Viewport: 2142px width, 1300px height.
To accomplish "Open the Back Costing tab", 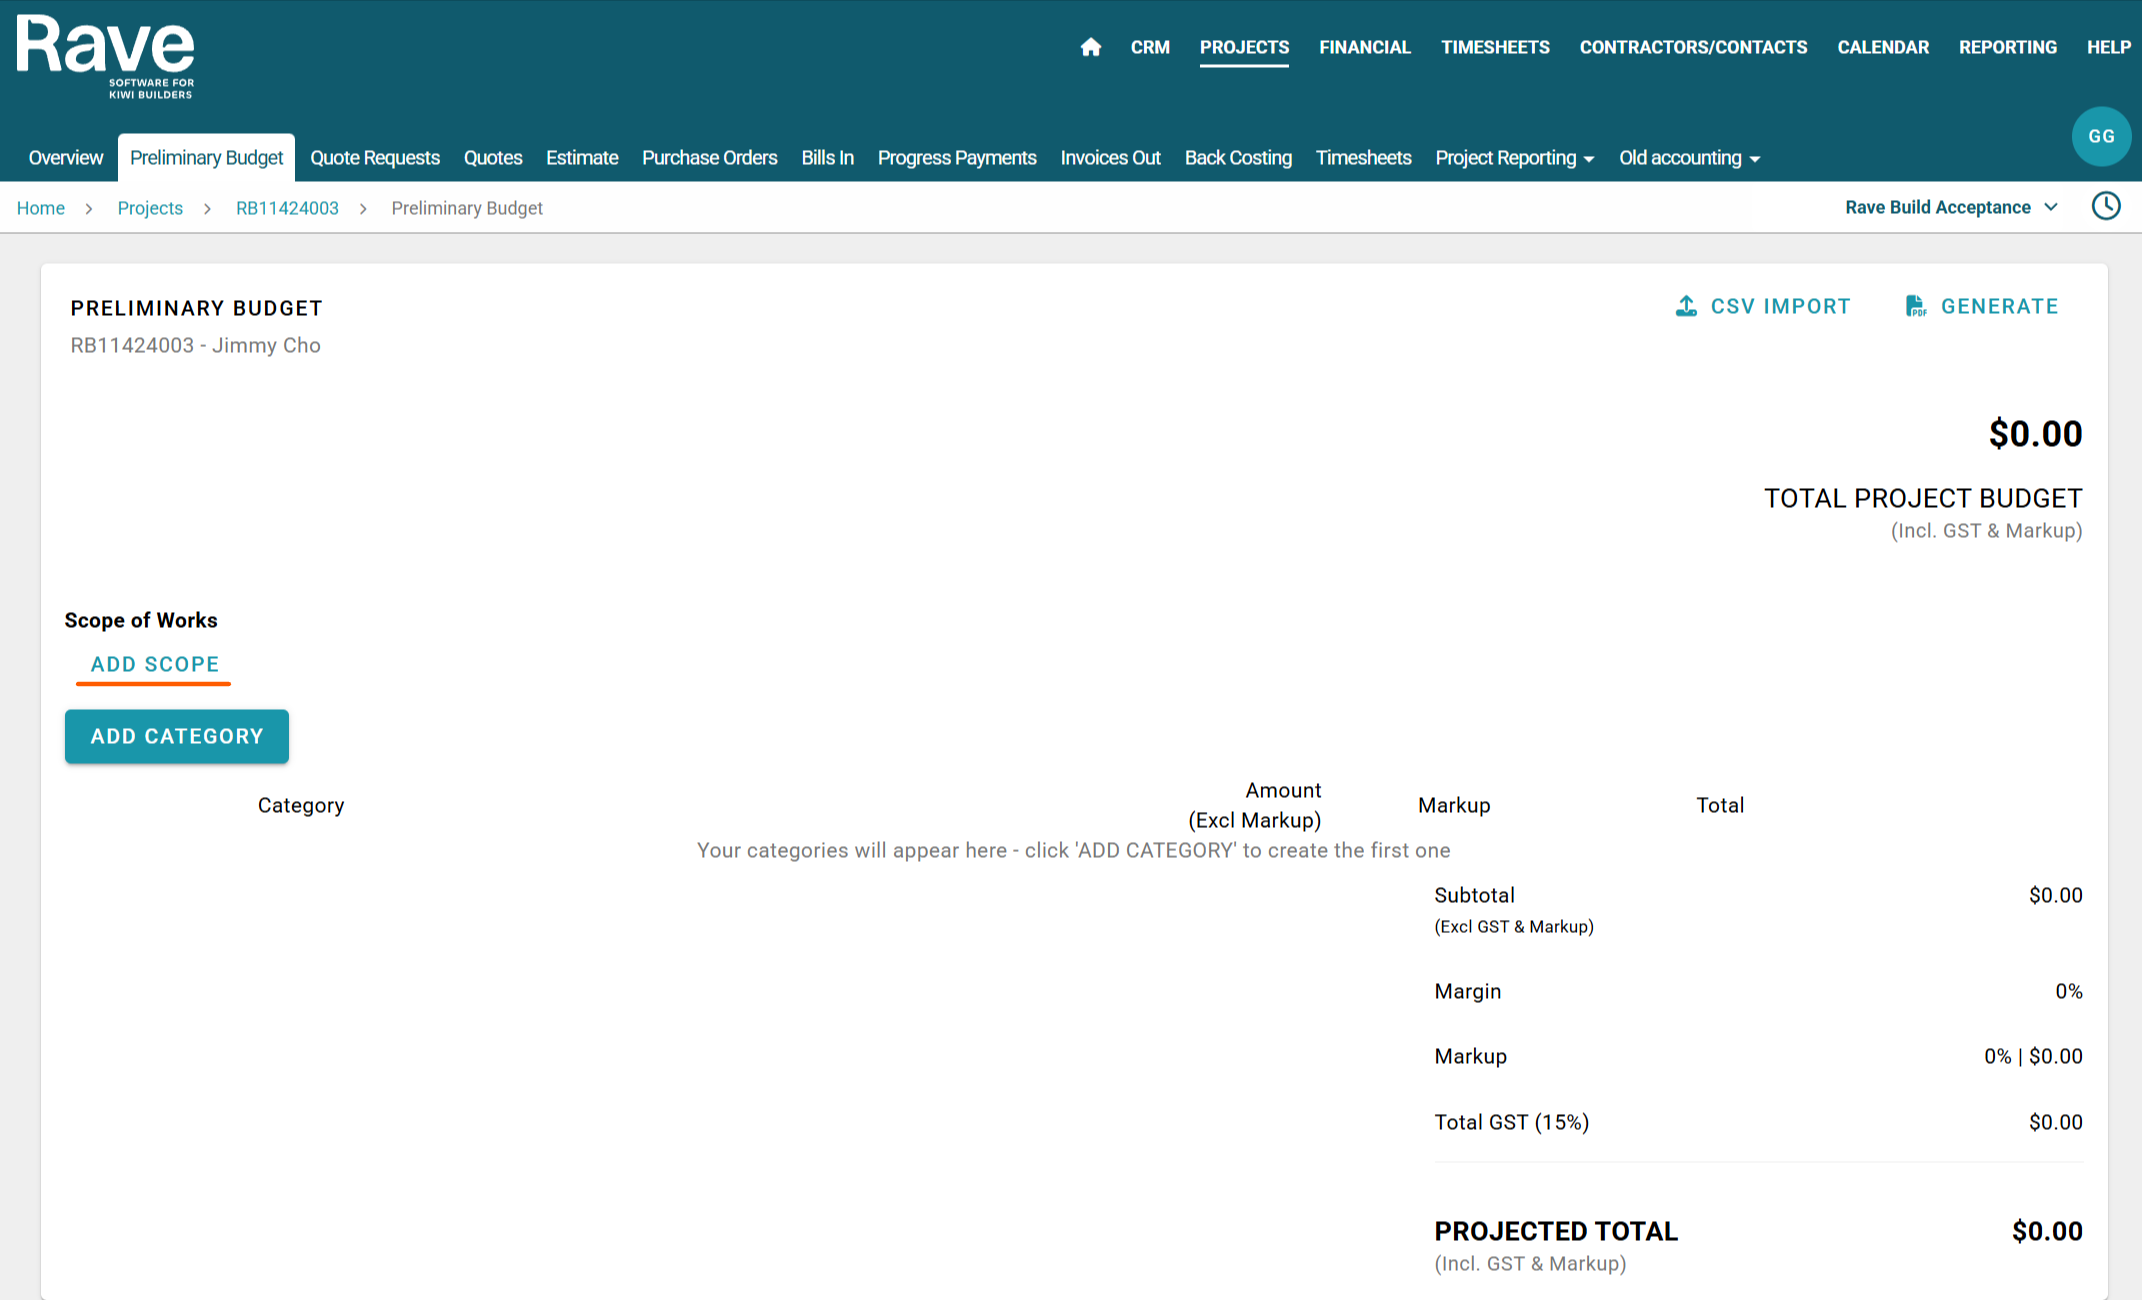I will coord(1238,158).
